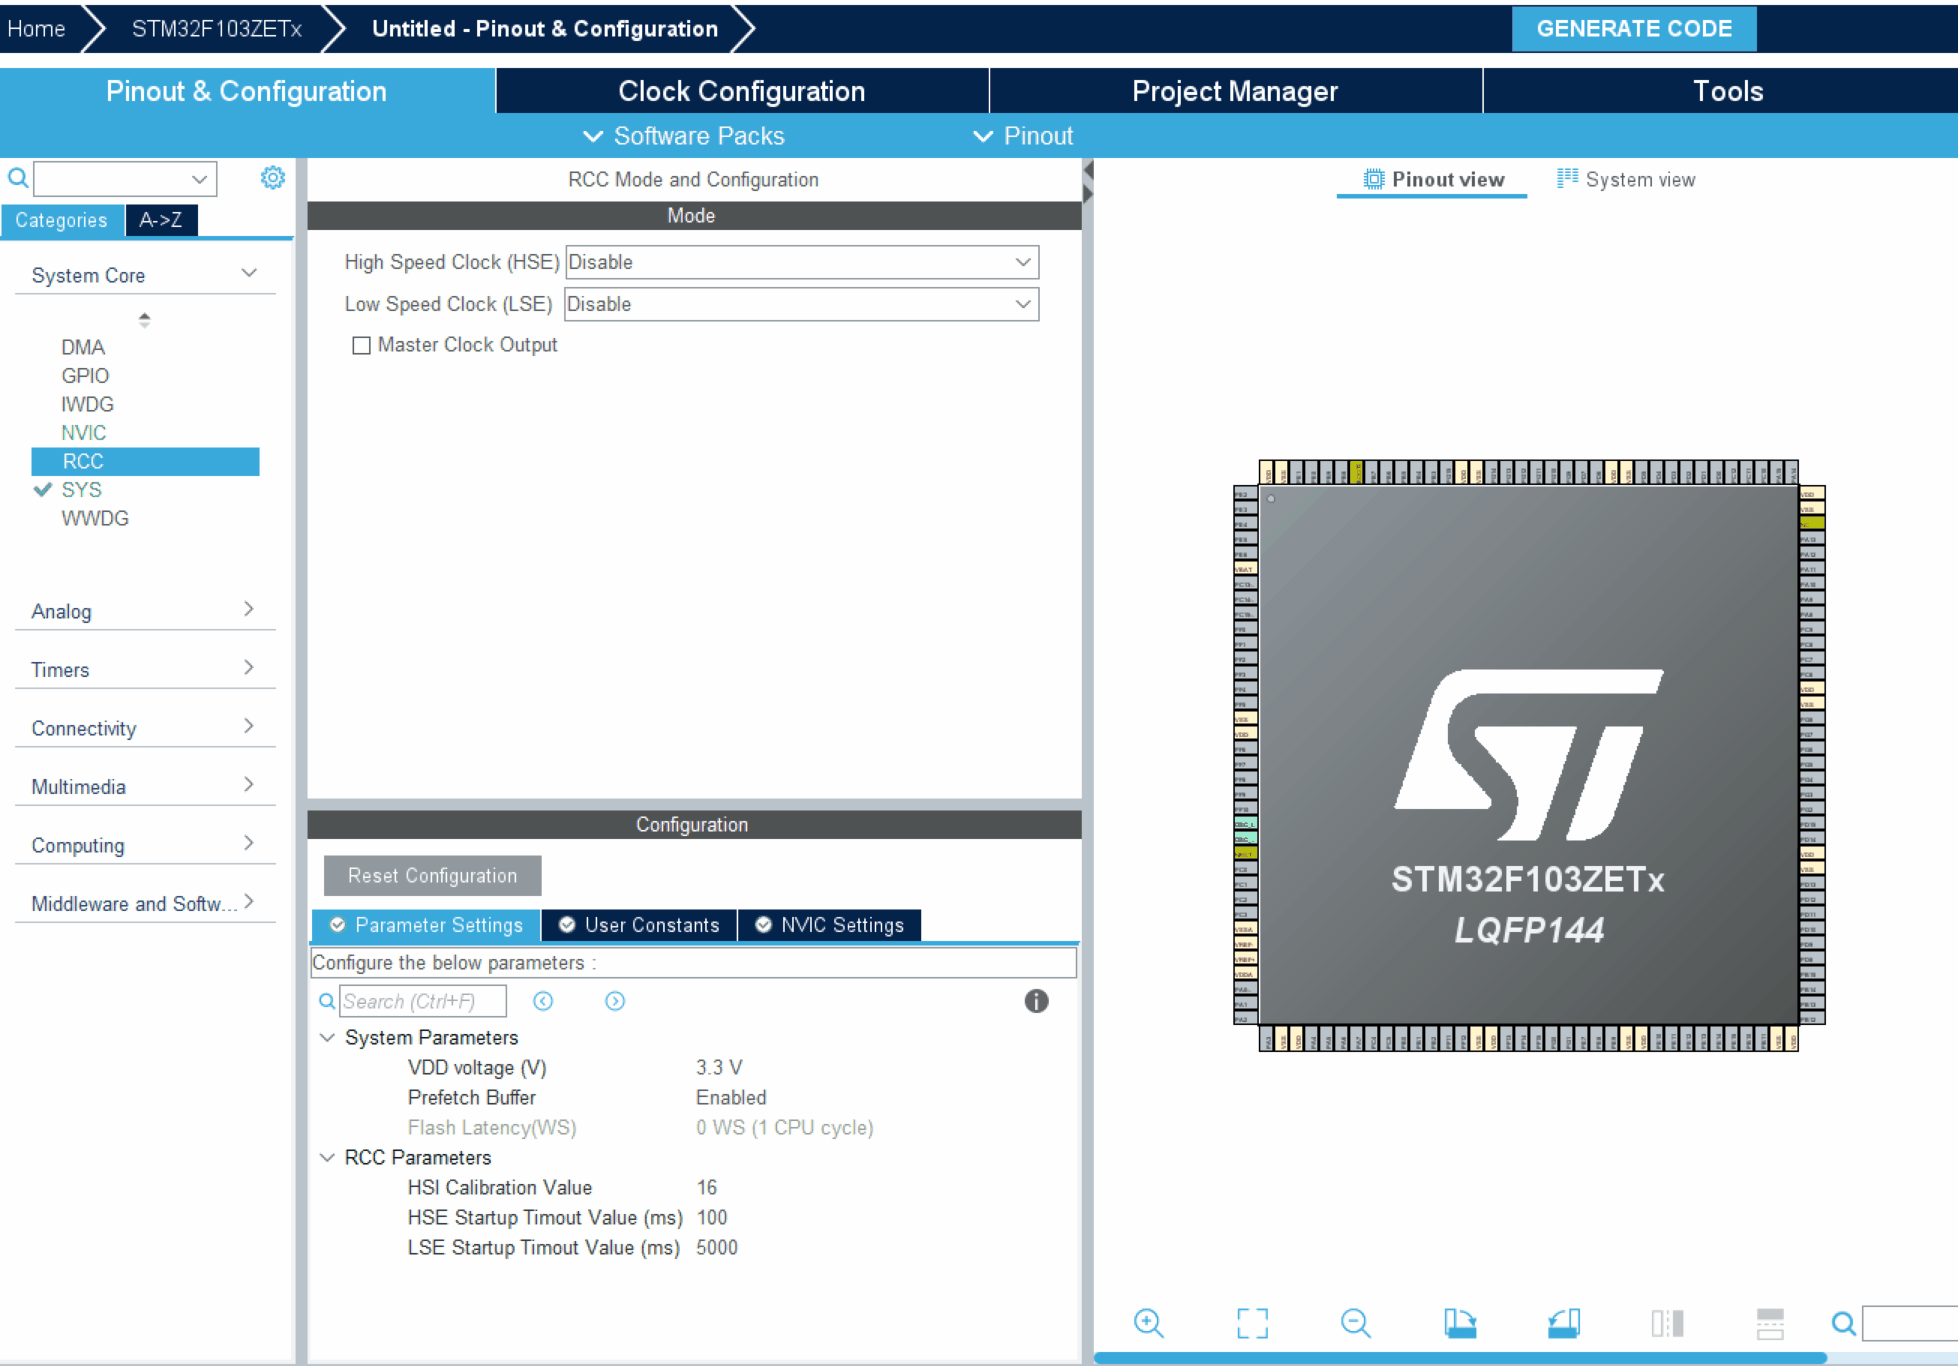Click the zoom in icon below pinout

tap(1149, 1323)
